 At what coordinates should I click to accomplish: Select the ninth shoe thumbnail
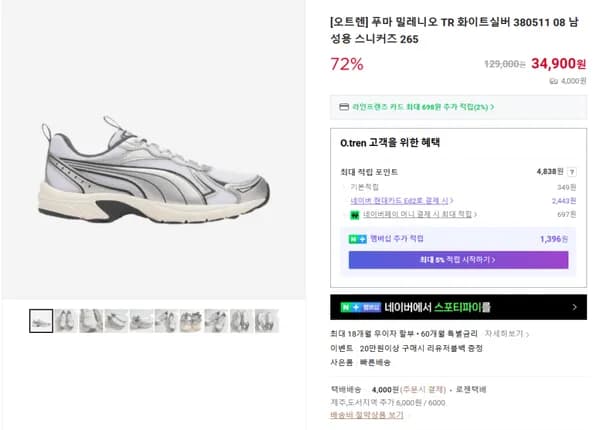pos(241,321)
